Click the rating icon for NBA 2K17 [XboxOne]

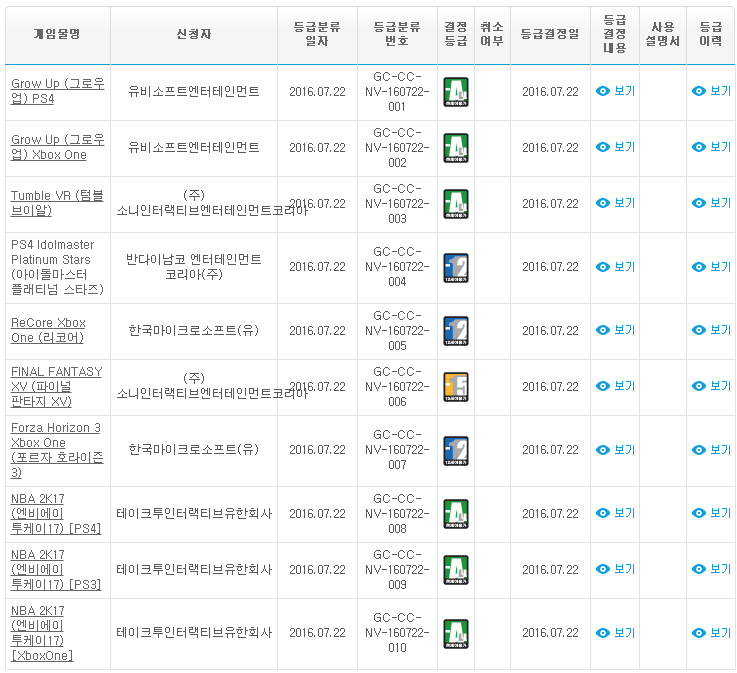[455, 633]
